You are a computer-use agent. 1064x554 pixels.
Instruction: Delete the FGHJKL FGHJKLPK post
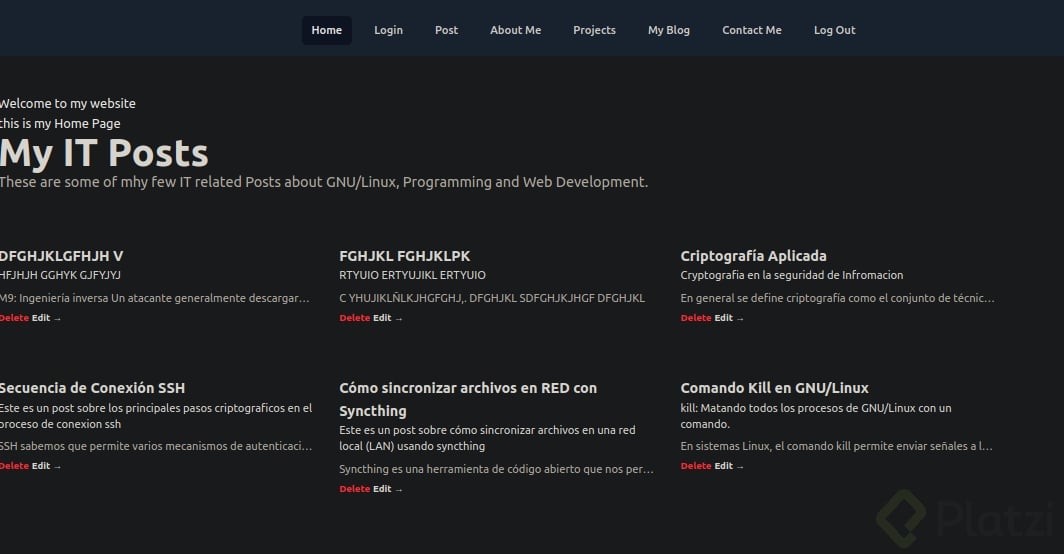click(355, 318)
